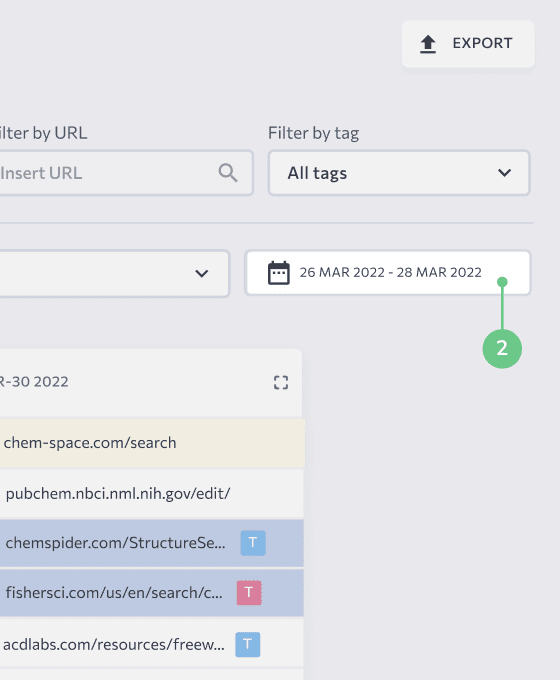Click the panel header dated 30 2022
The width and height of the screenshot is (560, 680).
151,382
